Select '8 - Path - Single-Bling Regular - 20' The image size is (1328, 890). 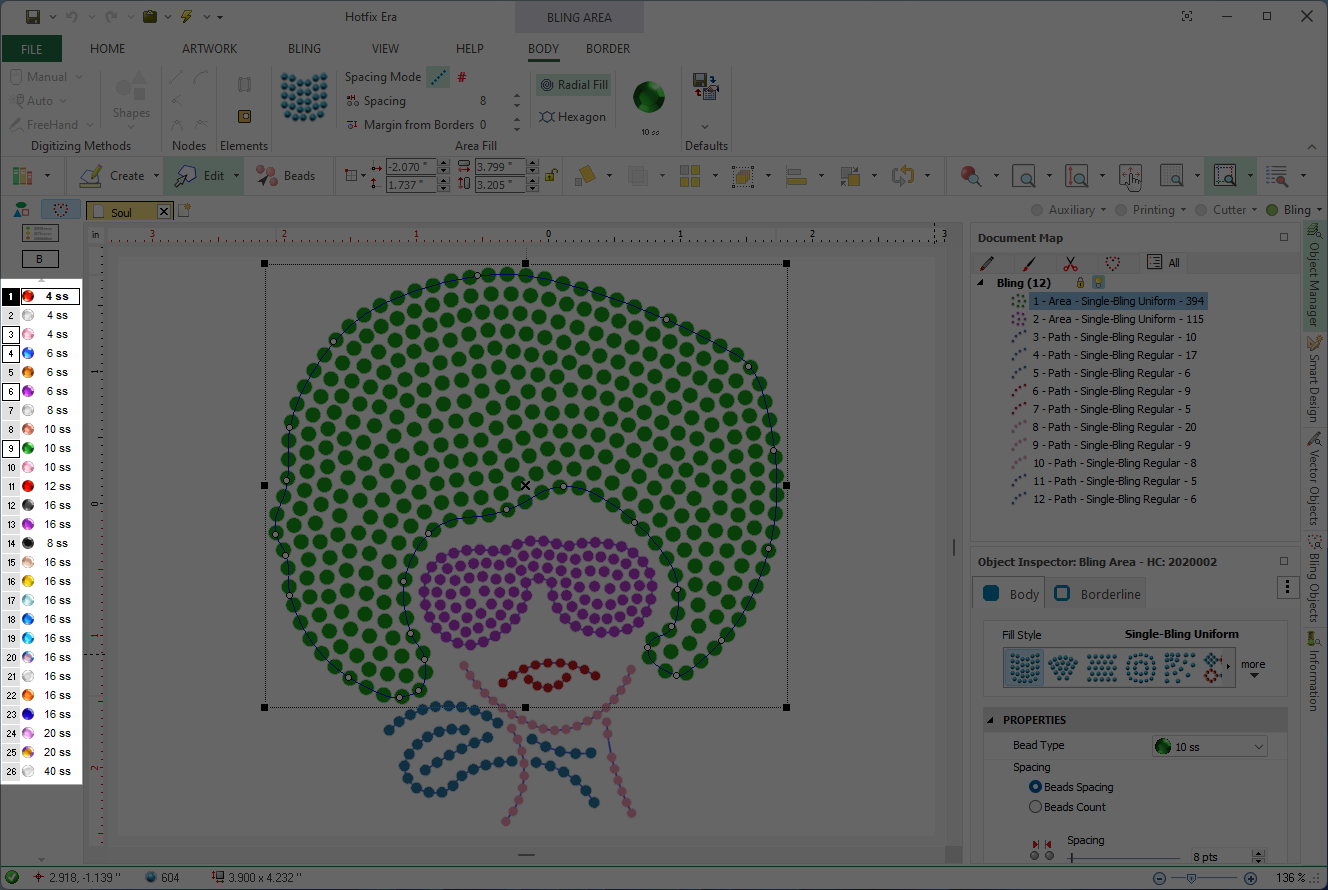(1114, 427)
